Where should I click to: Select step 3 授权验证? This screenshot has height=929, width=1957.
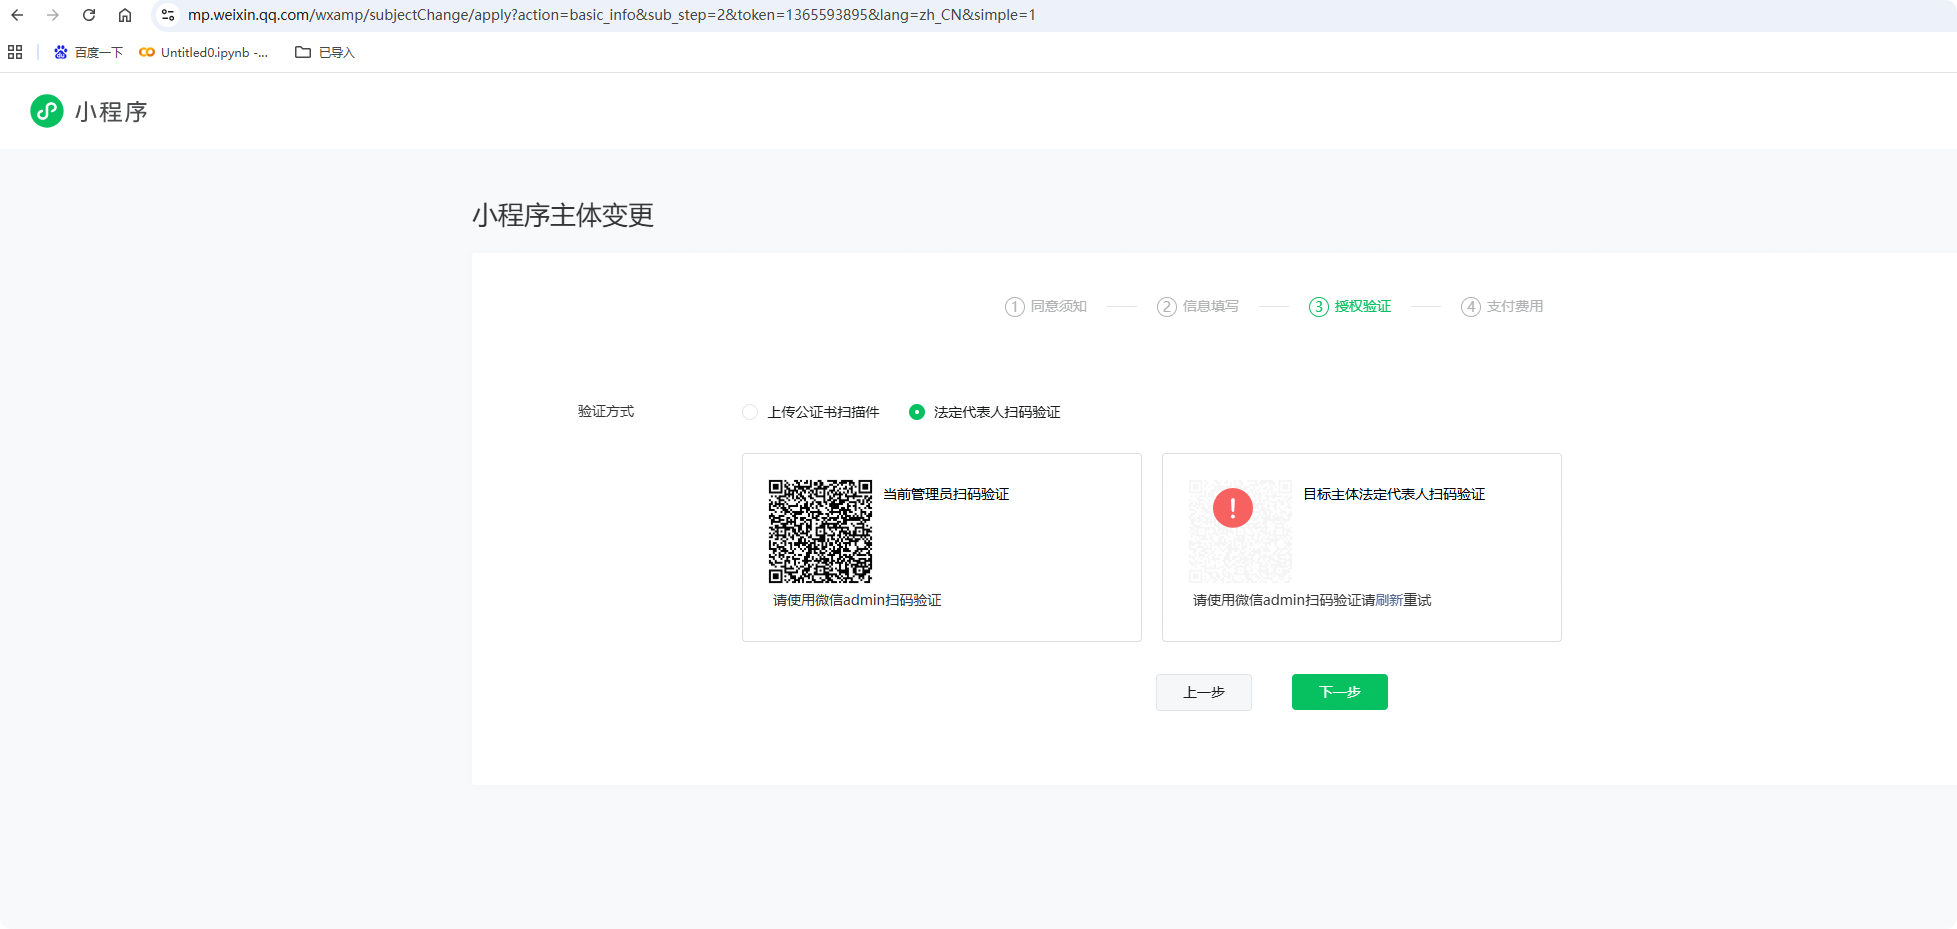(1350, 306)
